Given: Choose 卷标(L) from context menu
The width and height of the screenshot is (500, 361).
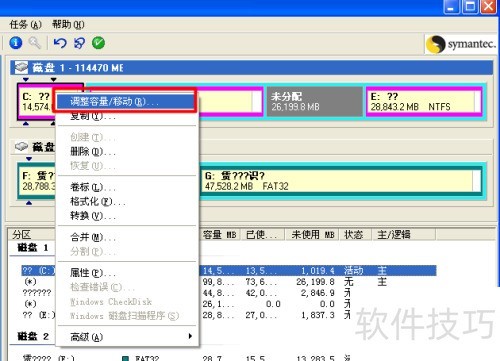Looking at the screenshot, I should pyautogui.click(x=127, y=187).
